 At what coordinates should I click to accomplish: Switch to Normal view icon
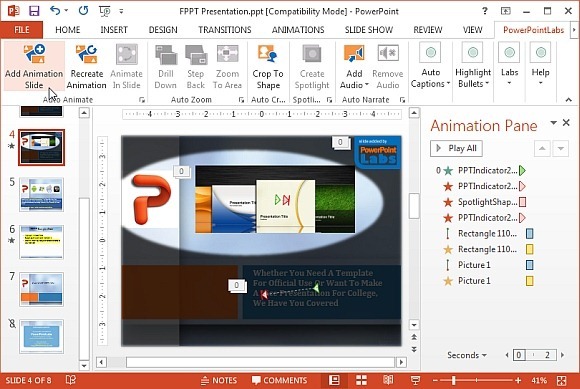click(x=334, y=380)
